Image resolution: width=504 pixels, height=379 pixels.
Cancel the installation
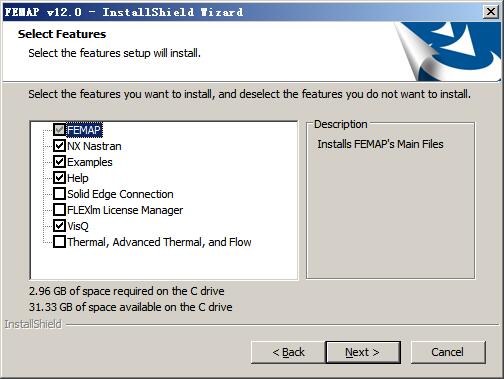click(x=448, y=352)
